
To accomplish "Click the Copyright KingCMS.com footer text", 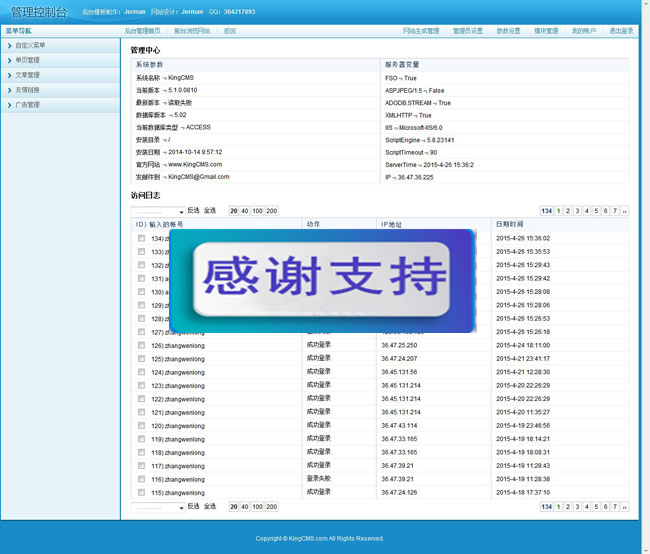I will pyautogui.click(x=320, y=539).
